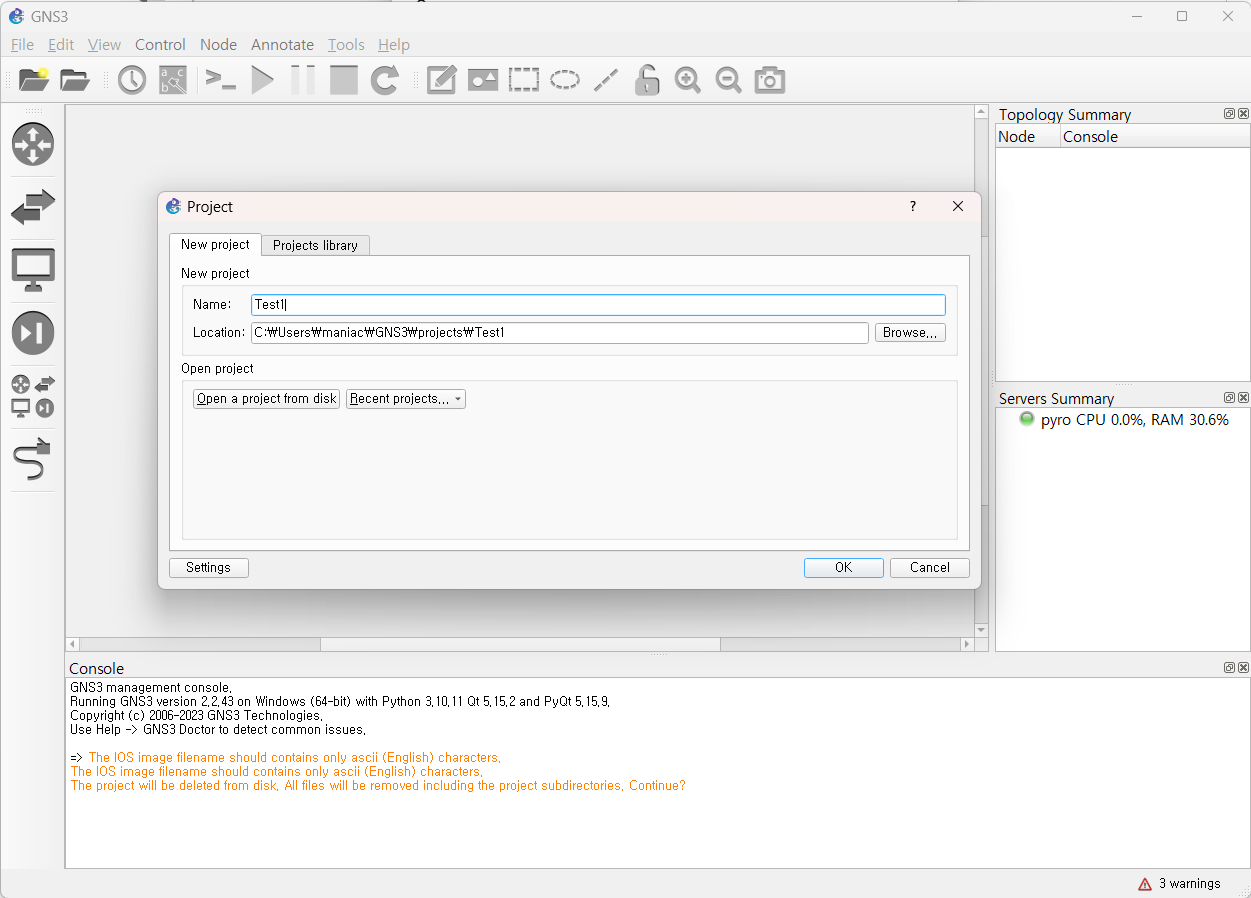Click the workspace horizontal scrollbar
Image resolution: width=1251 pixels, height=898 pixels.
pyautogui.click(x=520, y=645)
